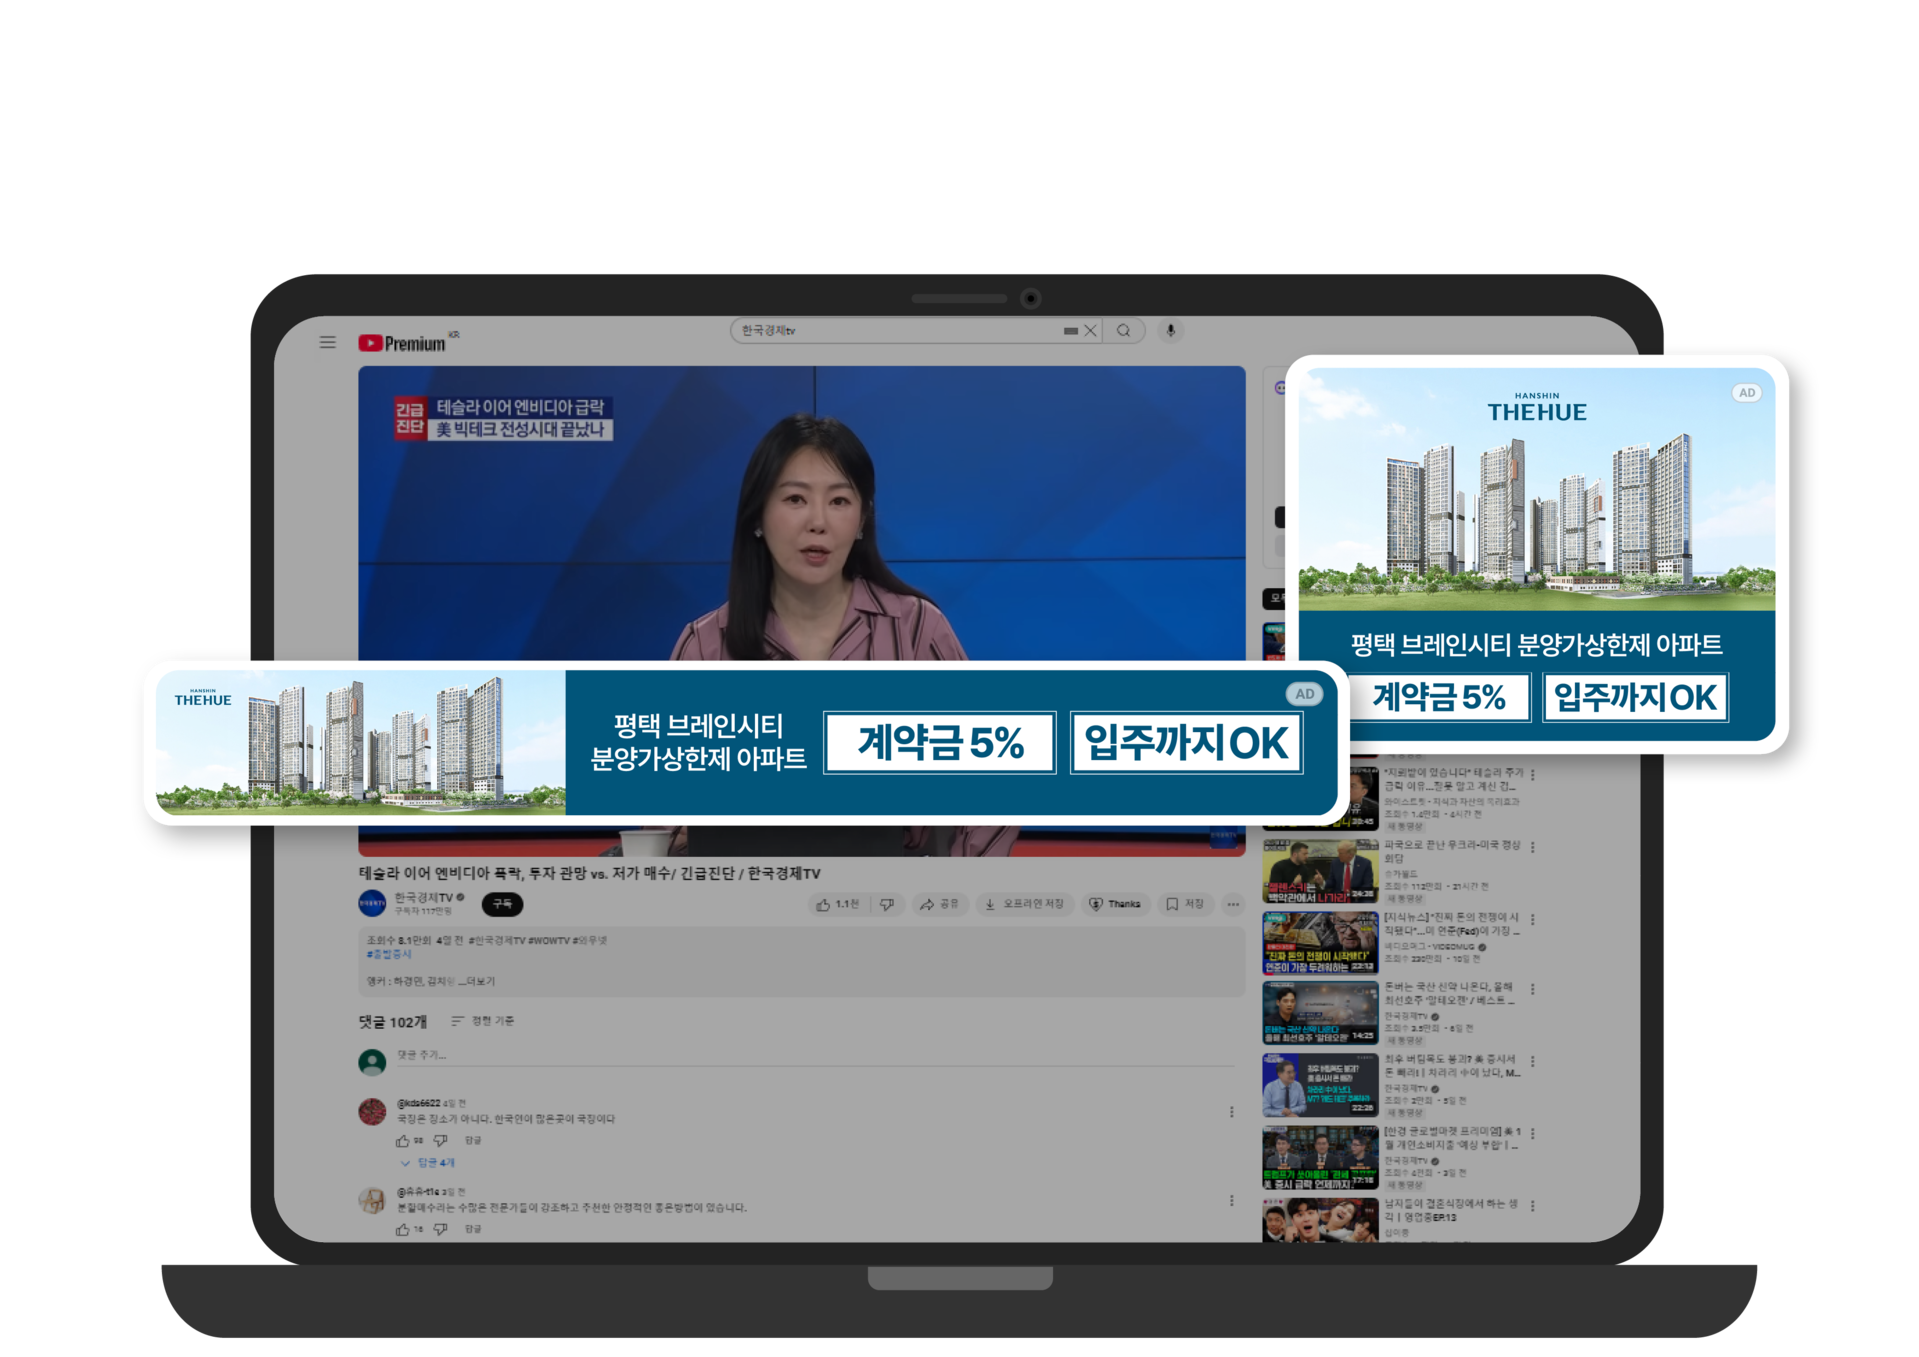Reply to the @kds6622 comment
The width and height of the screenshot is (1919, 1357).
tap(473, 1141)
